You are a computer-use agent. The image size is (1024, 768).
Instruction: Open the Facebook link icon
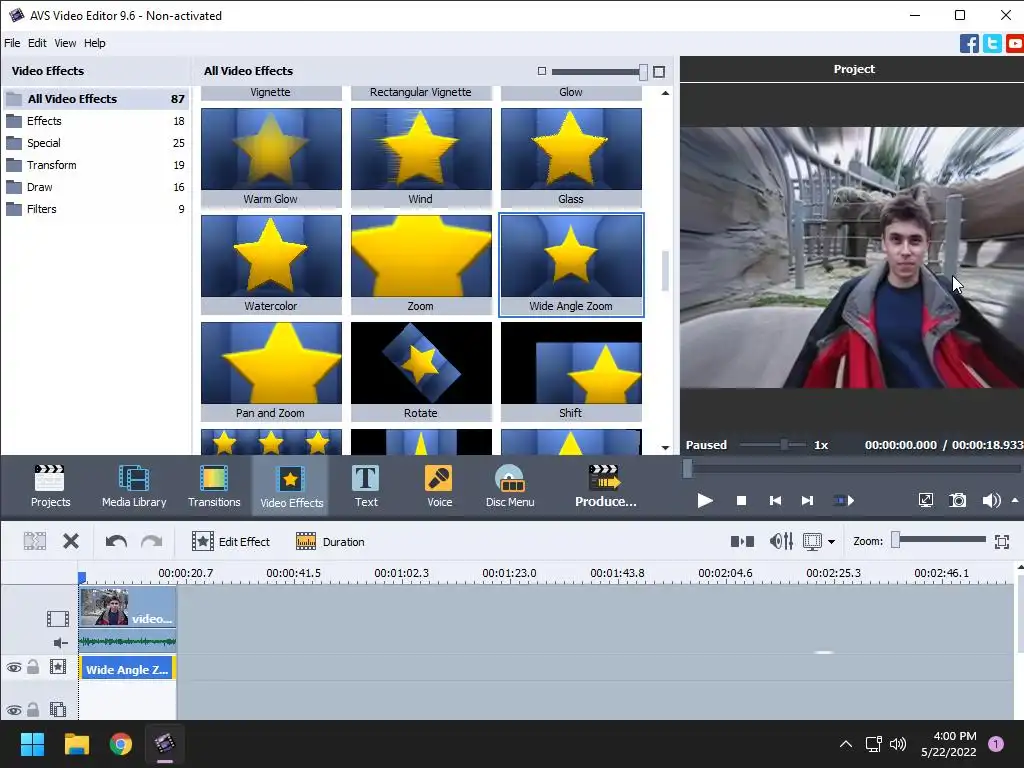[969, 44]
